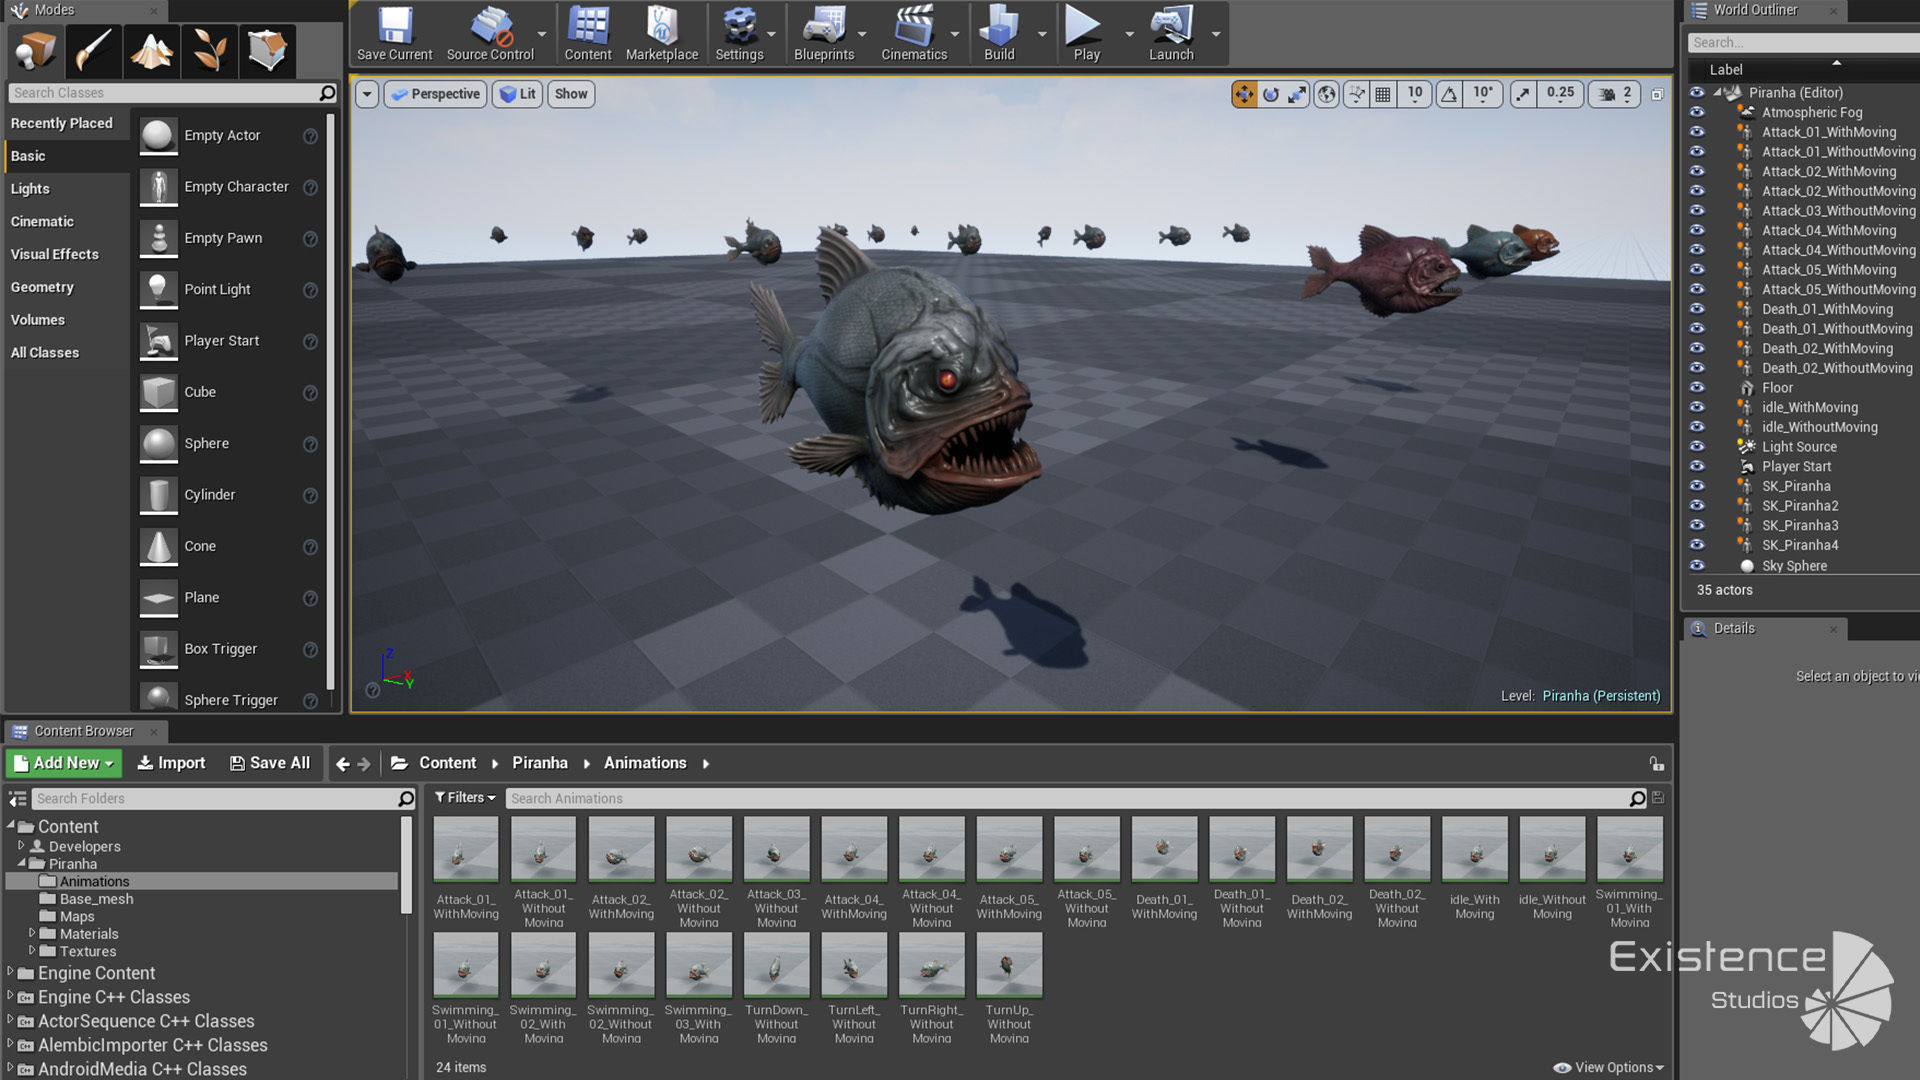Click the Save Current toolbar icon
This screenshot has width=1920, height=1080.
395,33
